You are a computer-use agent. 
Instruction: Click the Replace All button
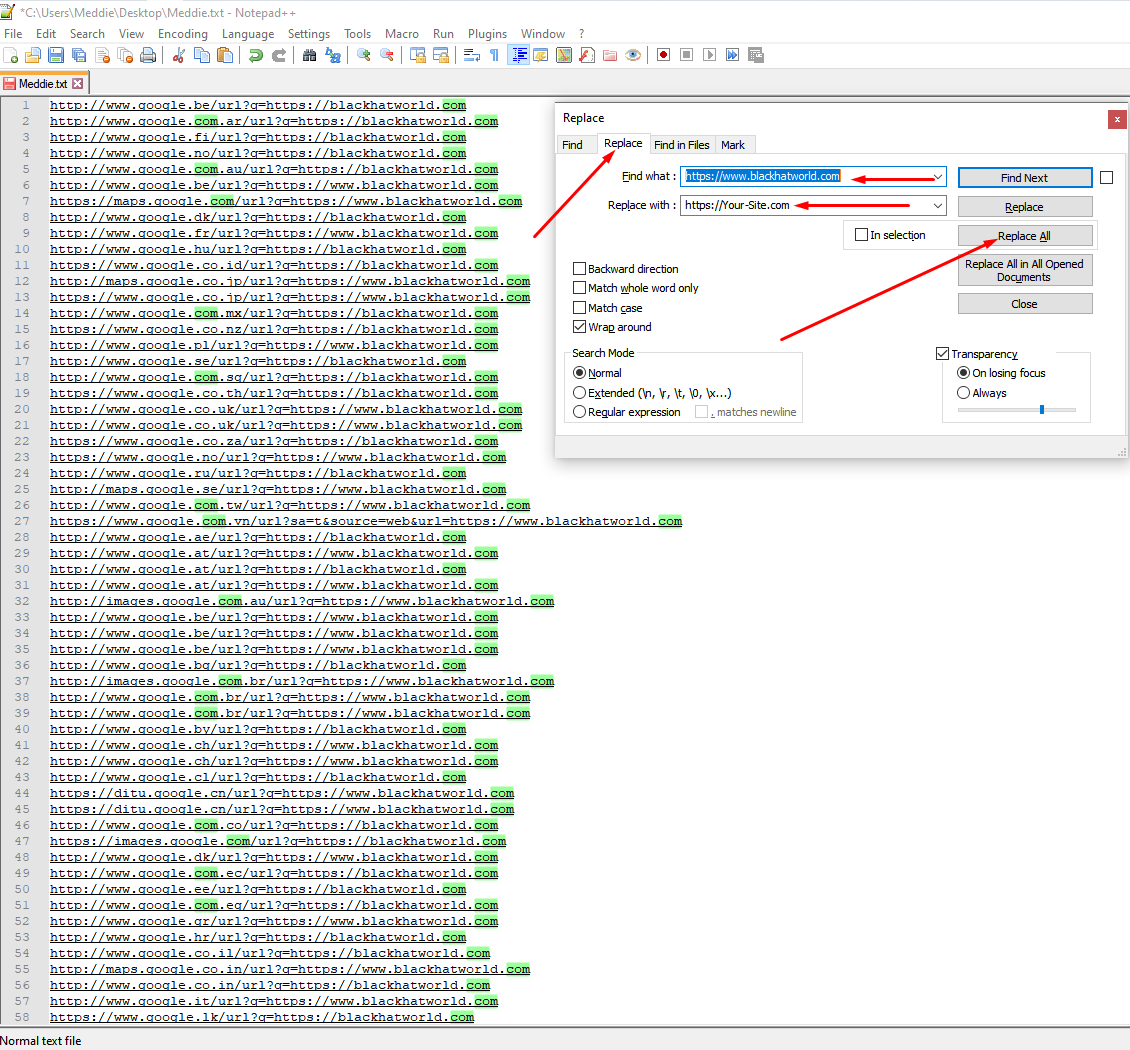[x=1024, y=236]
